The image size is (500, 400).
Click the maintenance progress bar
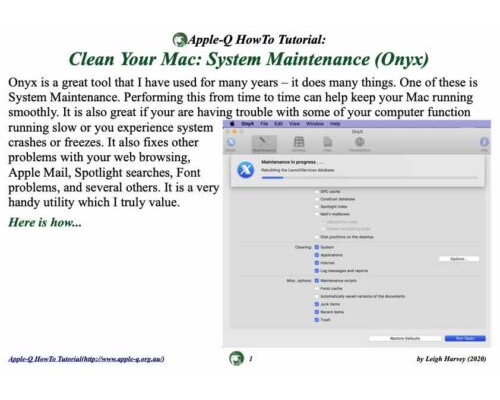pyautogui.click(x=369, y=178)
